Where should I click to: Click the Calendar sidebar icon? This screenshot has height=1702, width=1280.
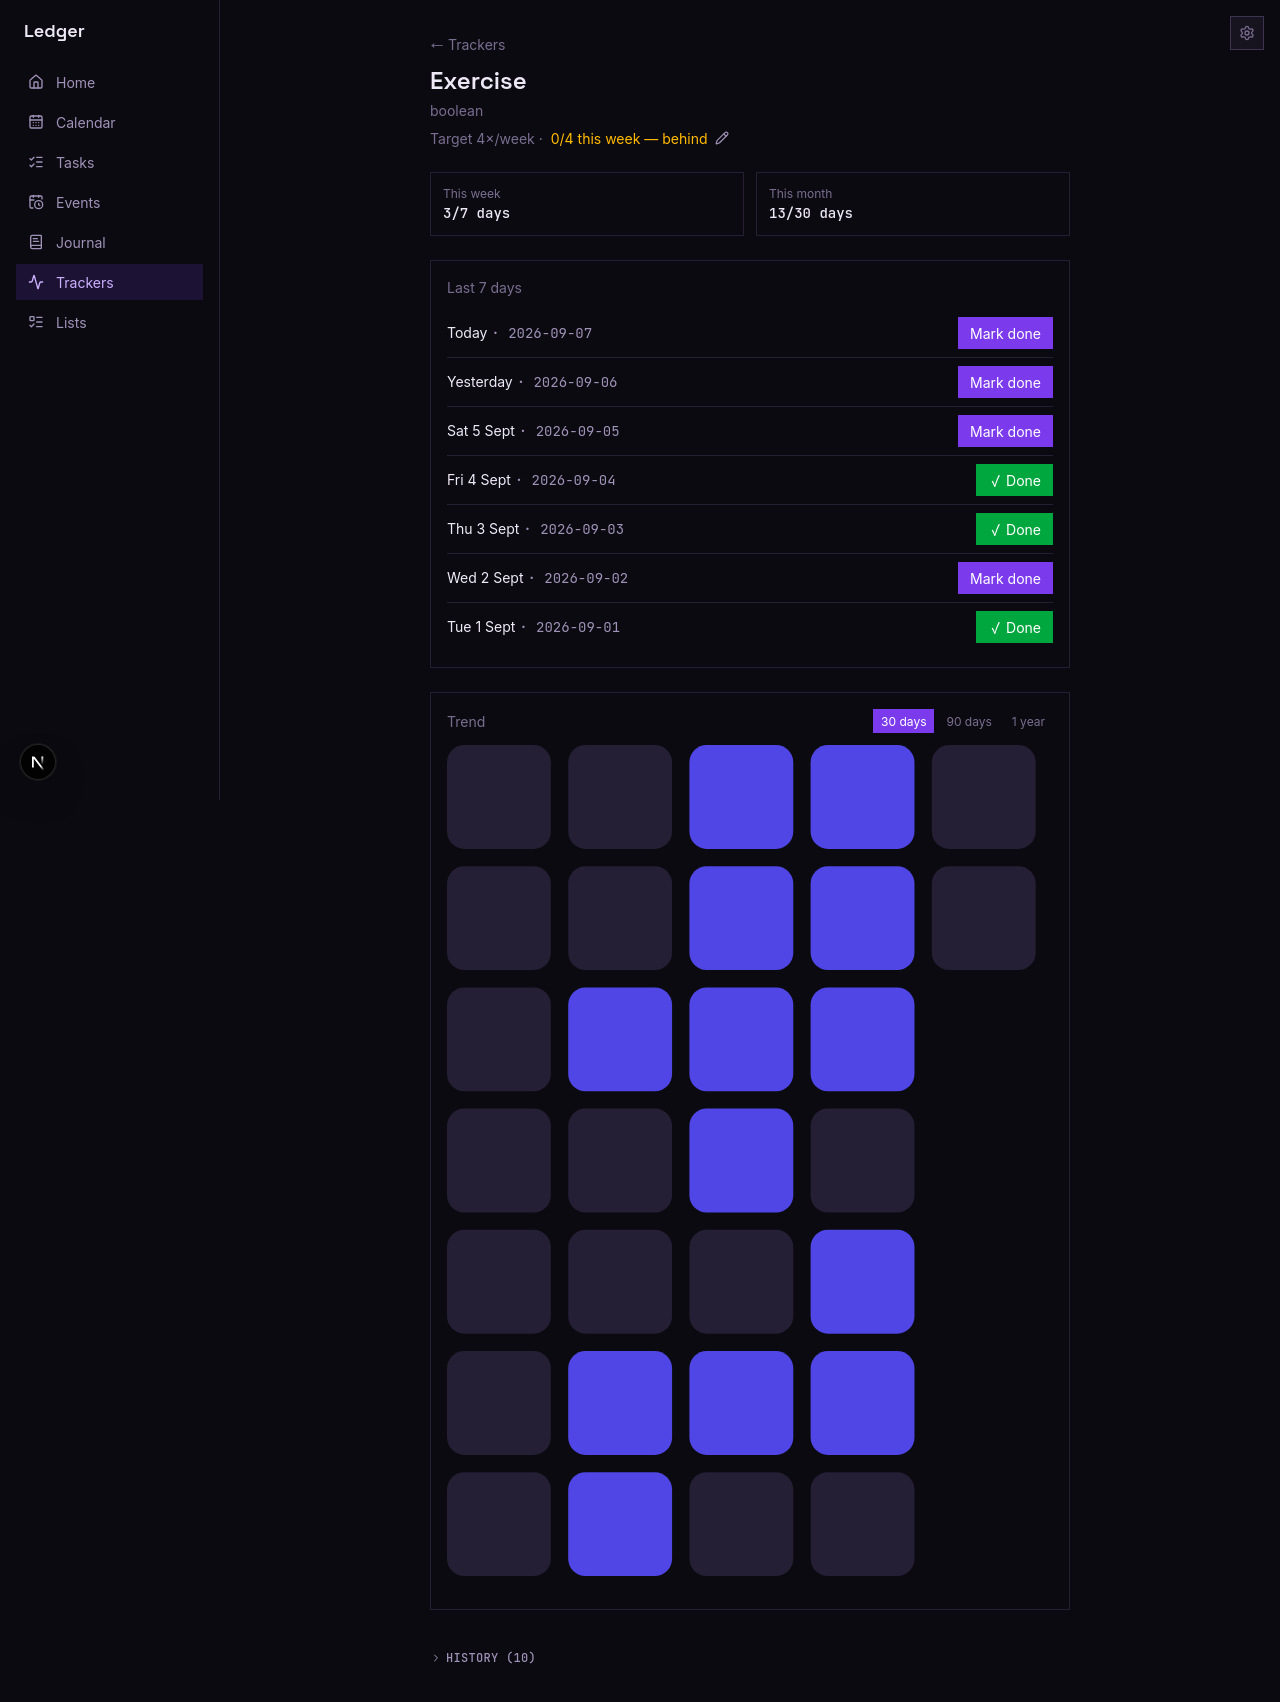36,122
